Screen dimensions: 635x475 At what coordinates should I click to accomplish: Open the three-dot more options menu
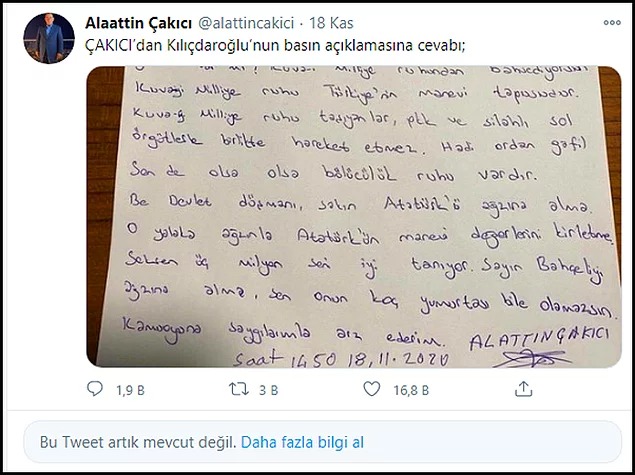612,23
